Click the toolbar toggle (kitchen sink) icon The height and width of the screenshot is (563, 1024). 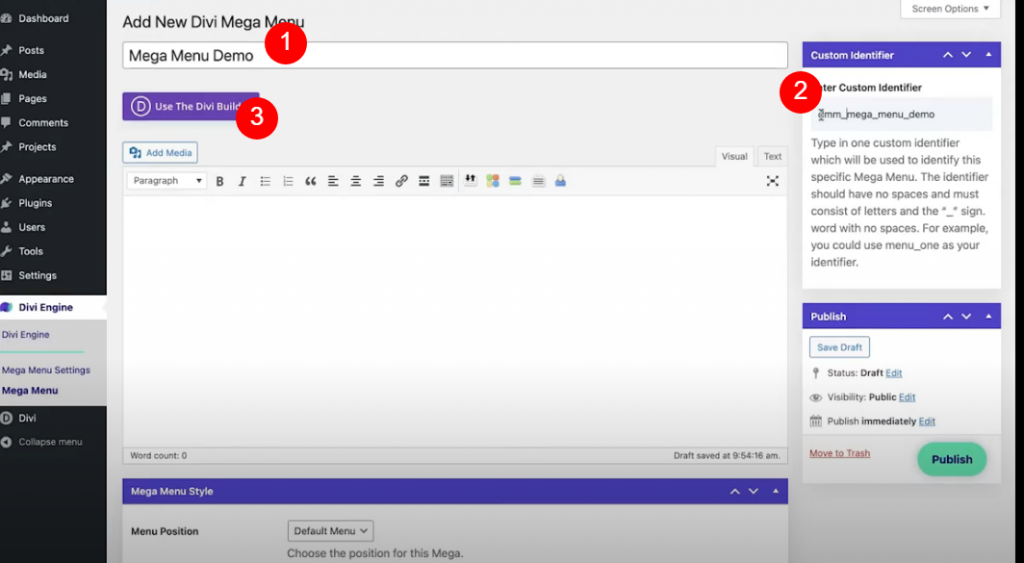coord(447,182)
